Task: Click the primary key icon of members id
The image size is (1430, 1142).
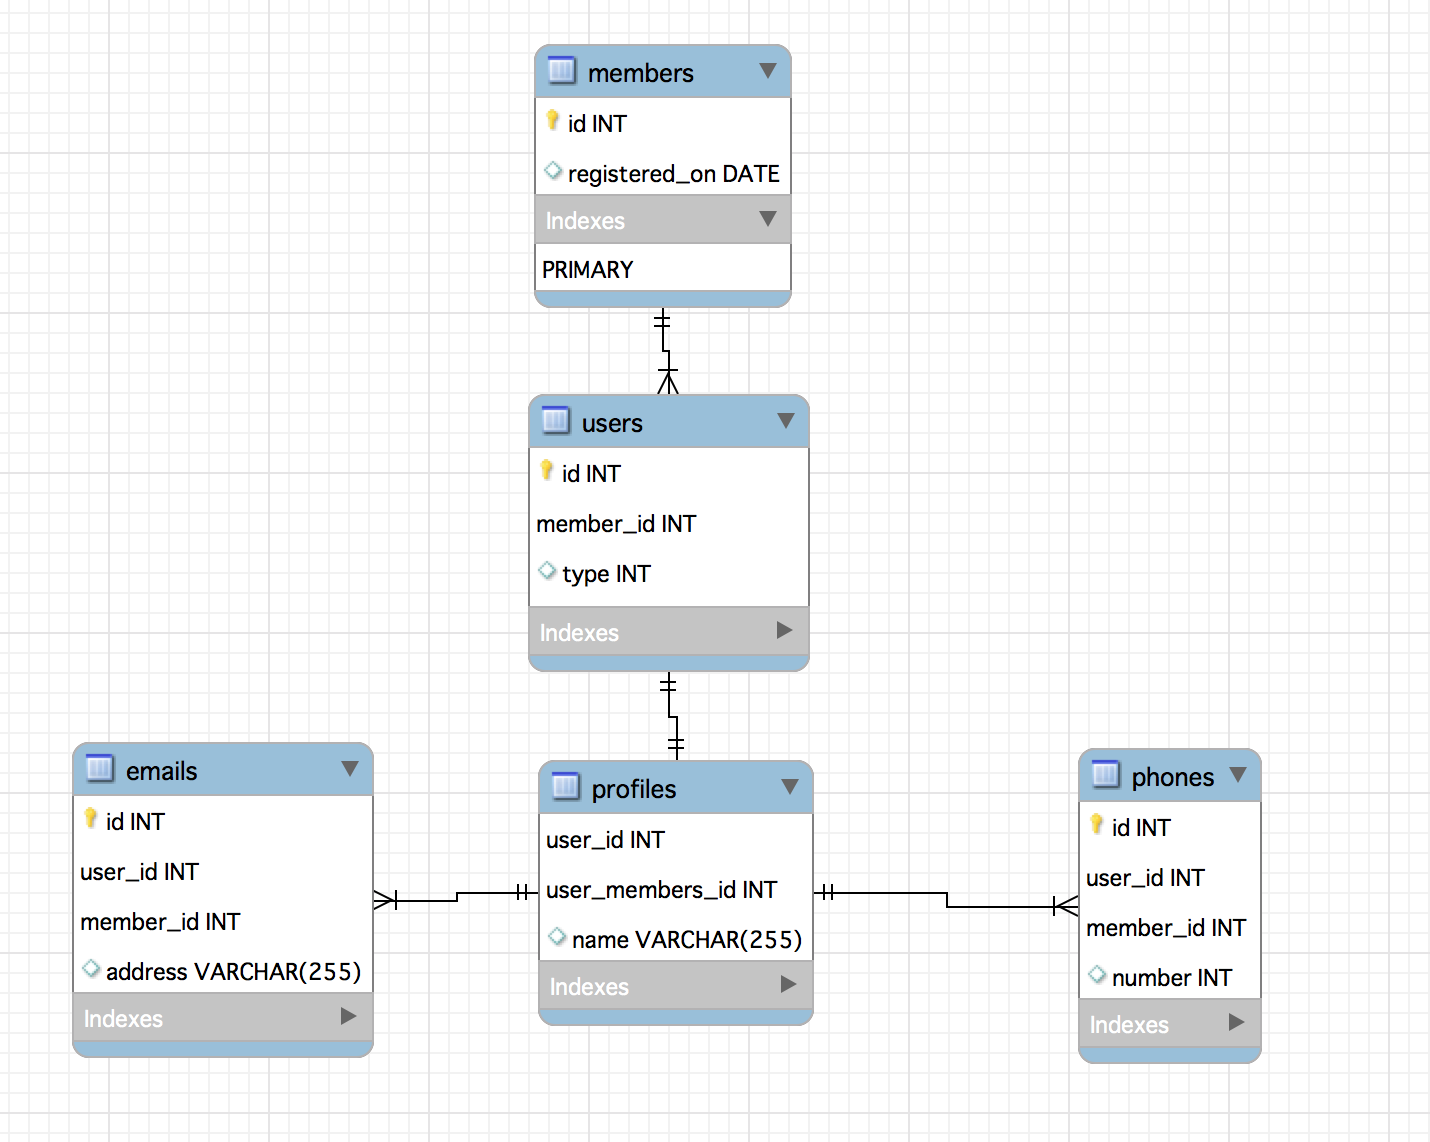Action: click(553, 121)
